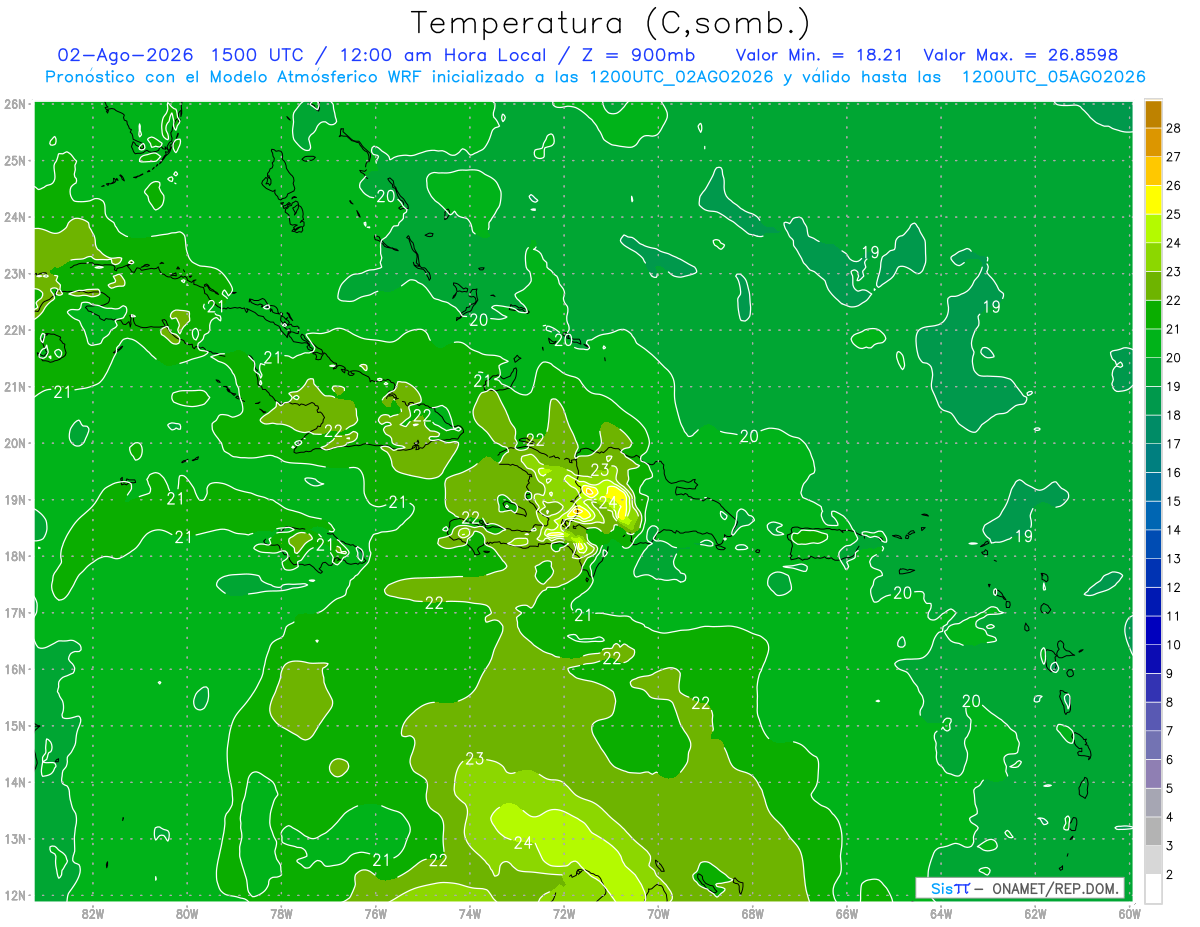Click the "Sisπ" logo text

(950, 889)
